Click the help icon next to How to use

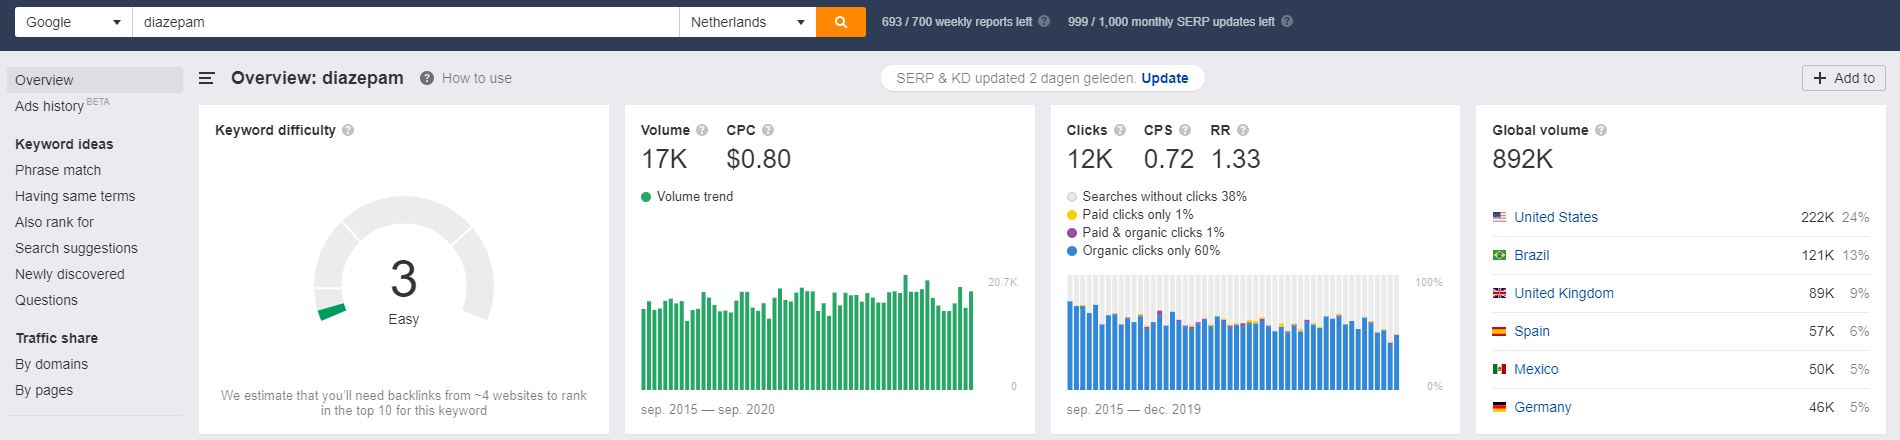tap(427, 78)
